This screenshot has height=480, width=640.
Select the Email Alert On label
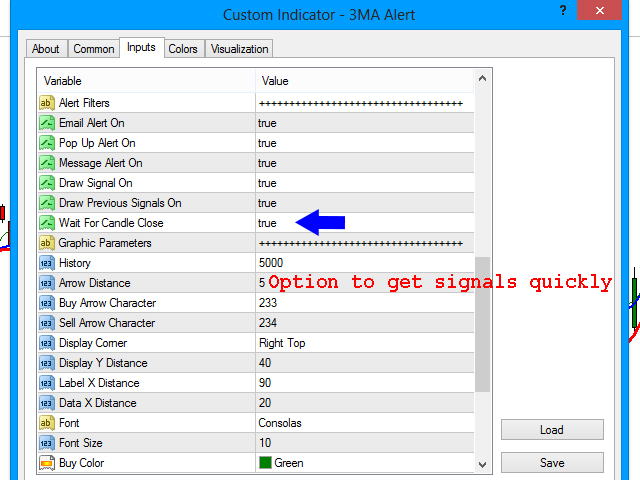point(92,123)
